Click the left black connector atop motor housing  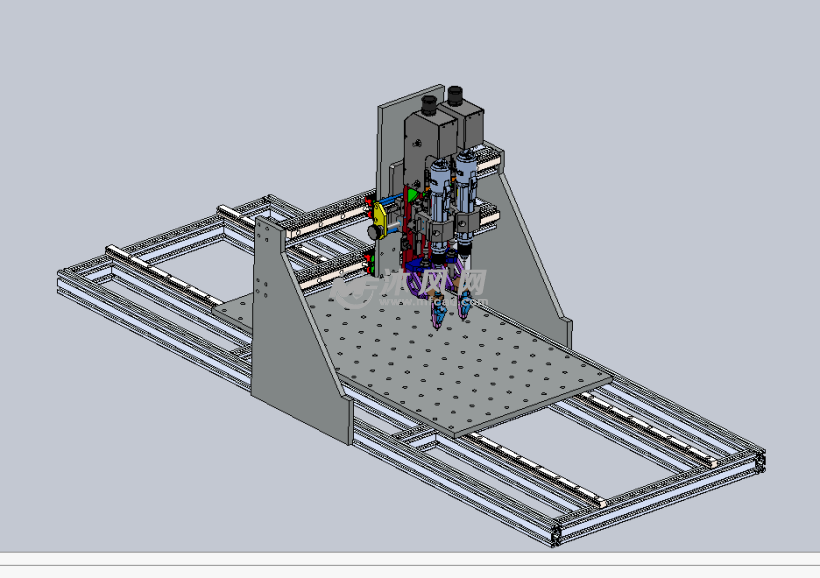tap(429, 105)
